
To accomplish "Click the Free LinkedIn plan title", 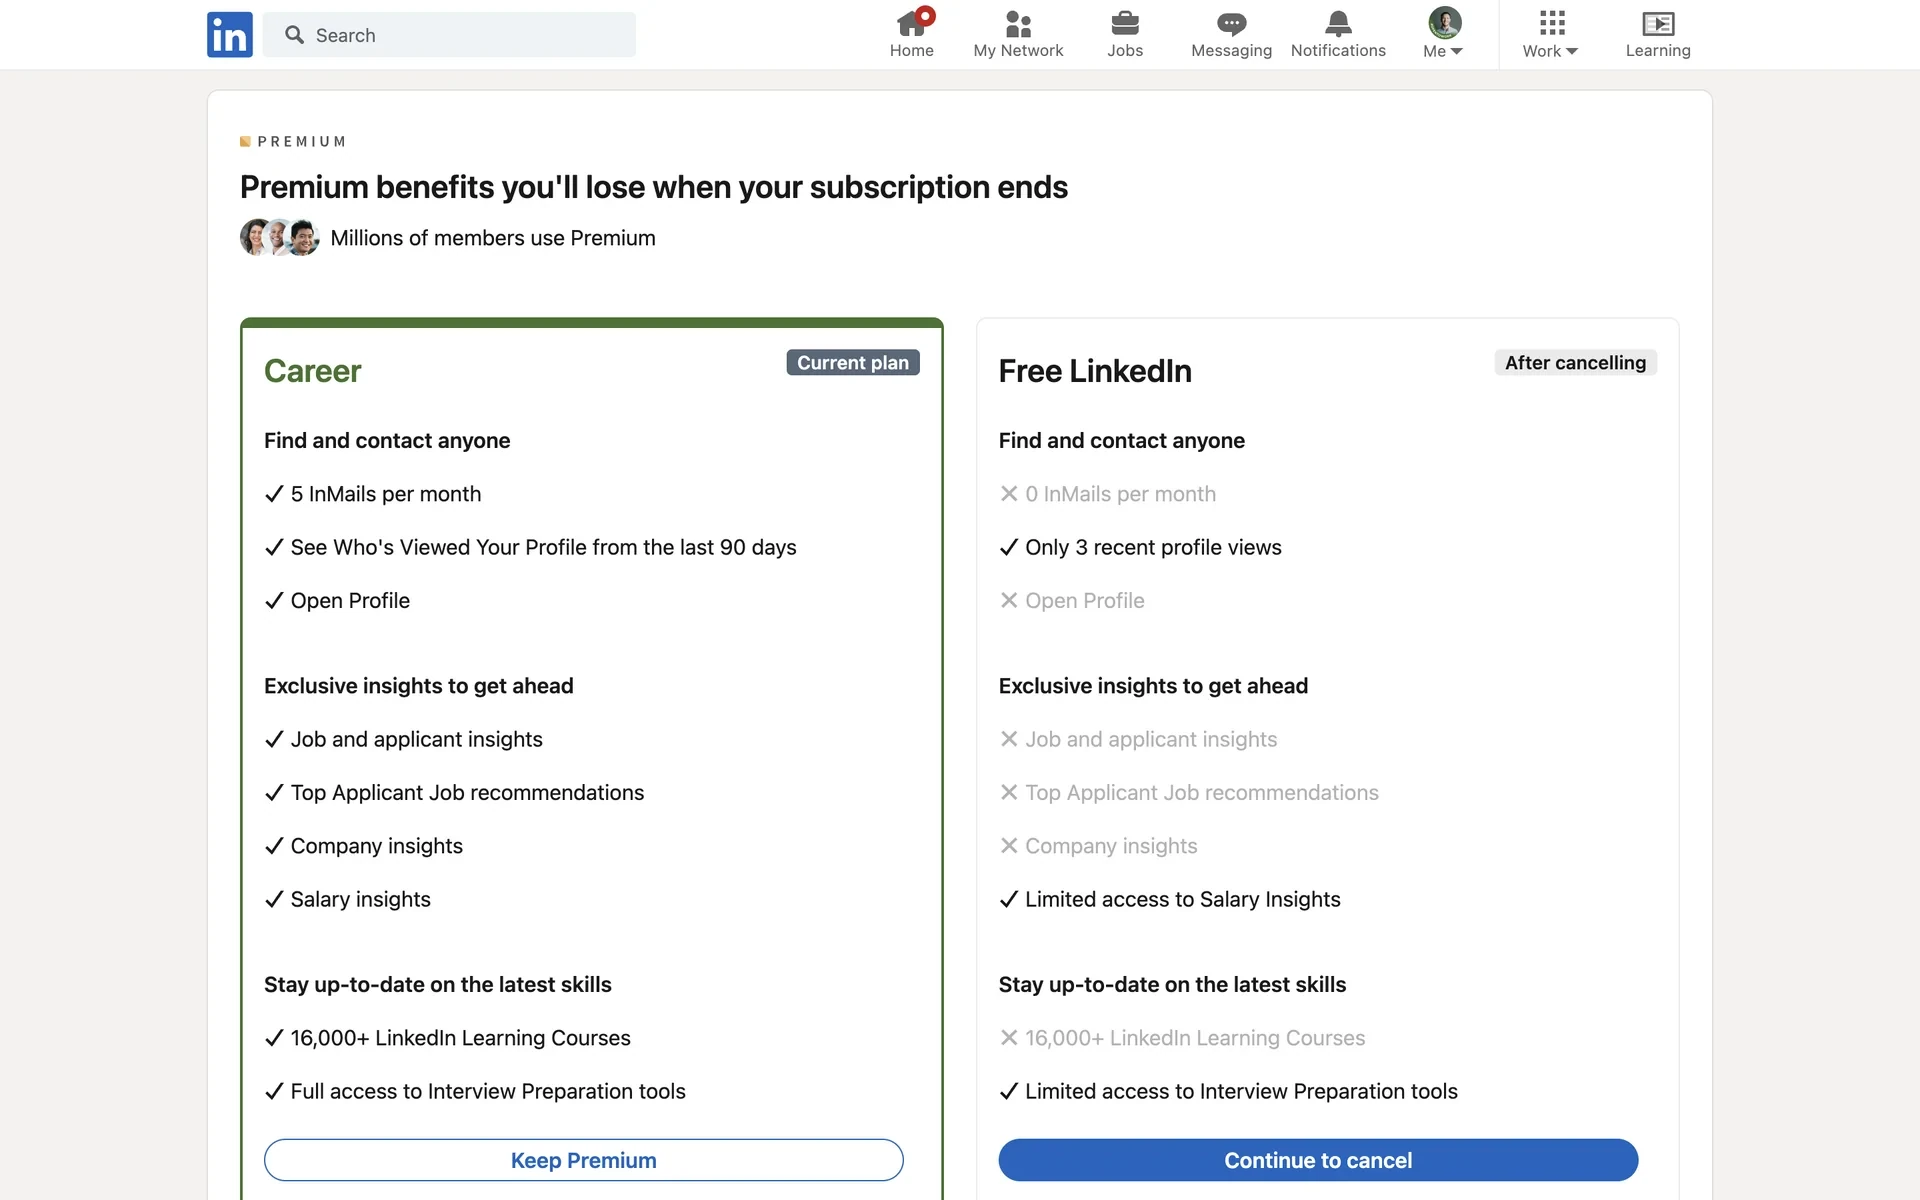I will (x=1095, y=371).
